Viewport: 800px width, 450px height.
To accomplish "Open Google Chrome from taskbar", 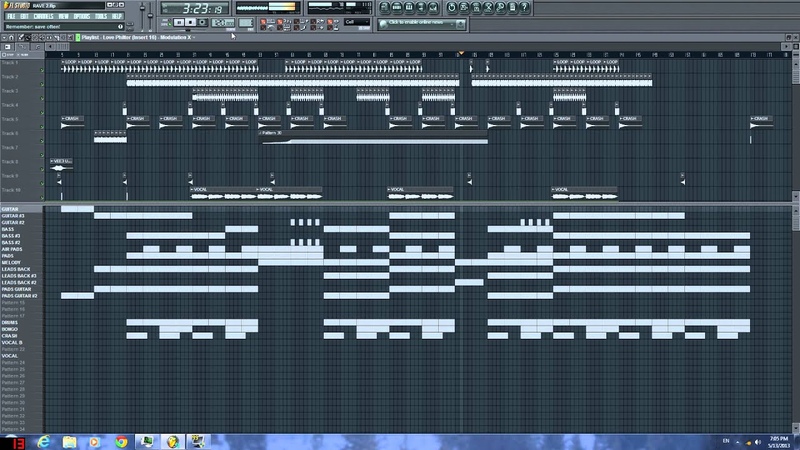I will click(121, 442).
